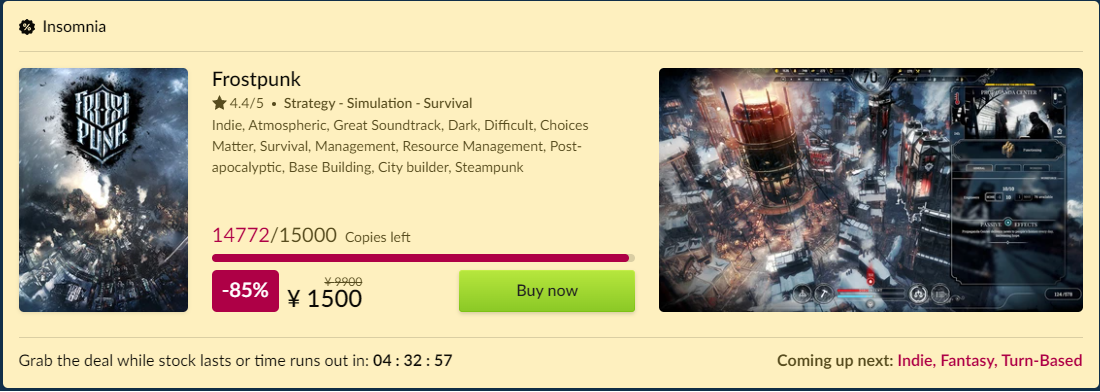Click the crossed-out ¥ 9900 original price
The height and width of the screenshot is (392, 1100).
pyautogui.click(x=343, y=281)
